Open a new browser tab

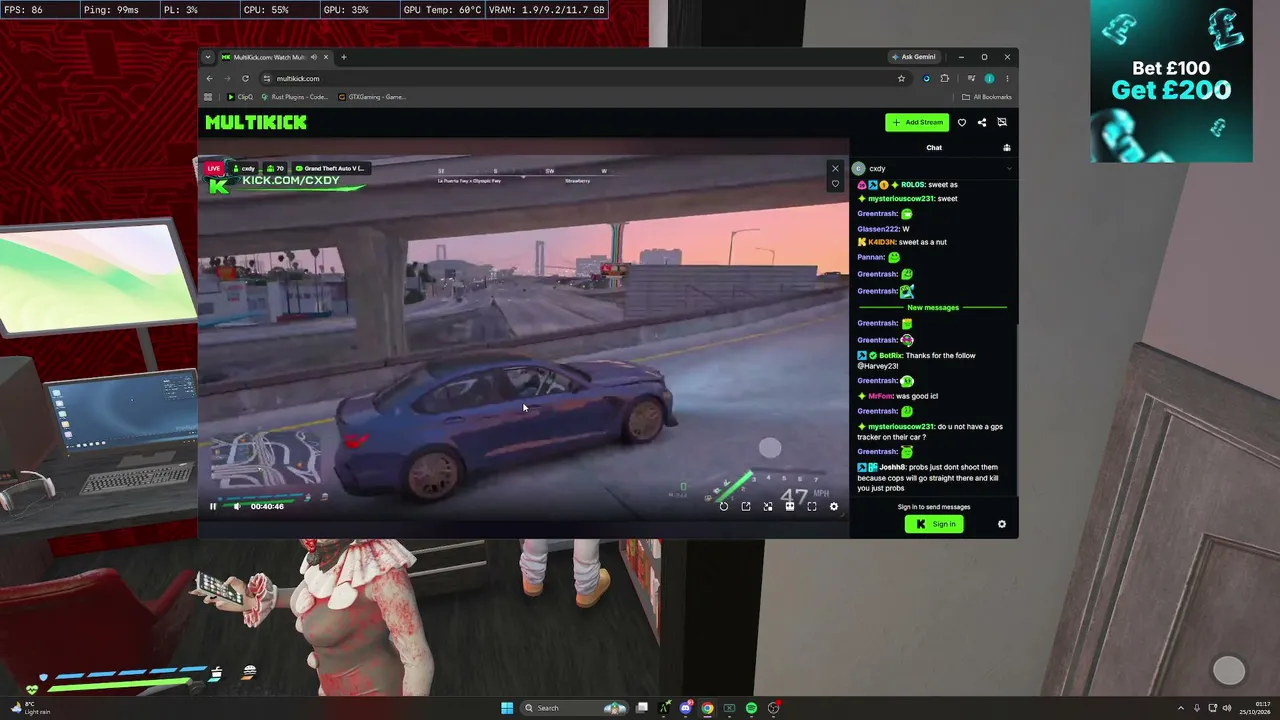coord(343,57)
